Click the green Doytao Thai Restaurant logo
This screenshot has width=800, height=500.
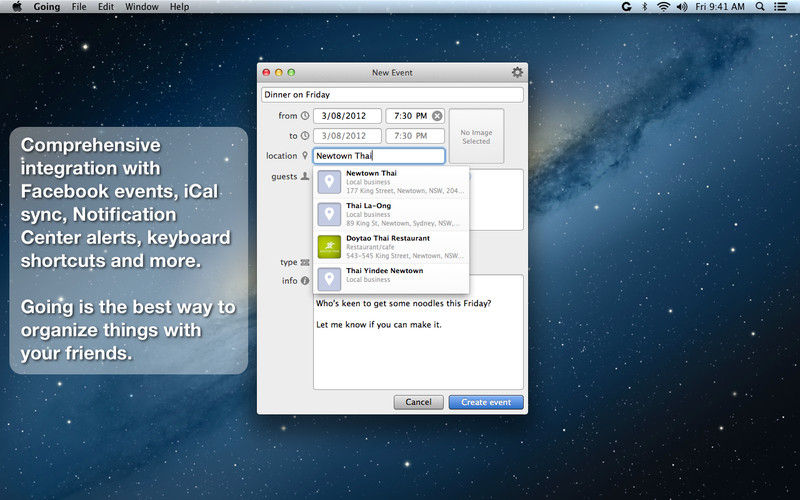pos(329,247)
